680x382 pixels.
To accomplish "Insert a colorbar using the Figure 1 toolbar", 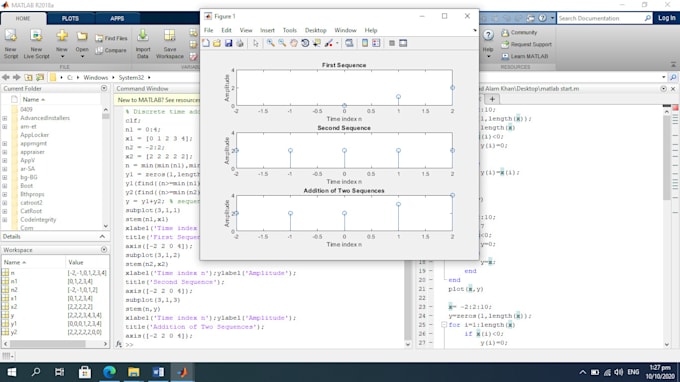I will 365,43.
